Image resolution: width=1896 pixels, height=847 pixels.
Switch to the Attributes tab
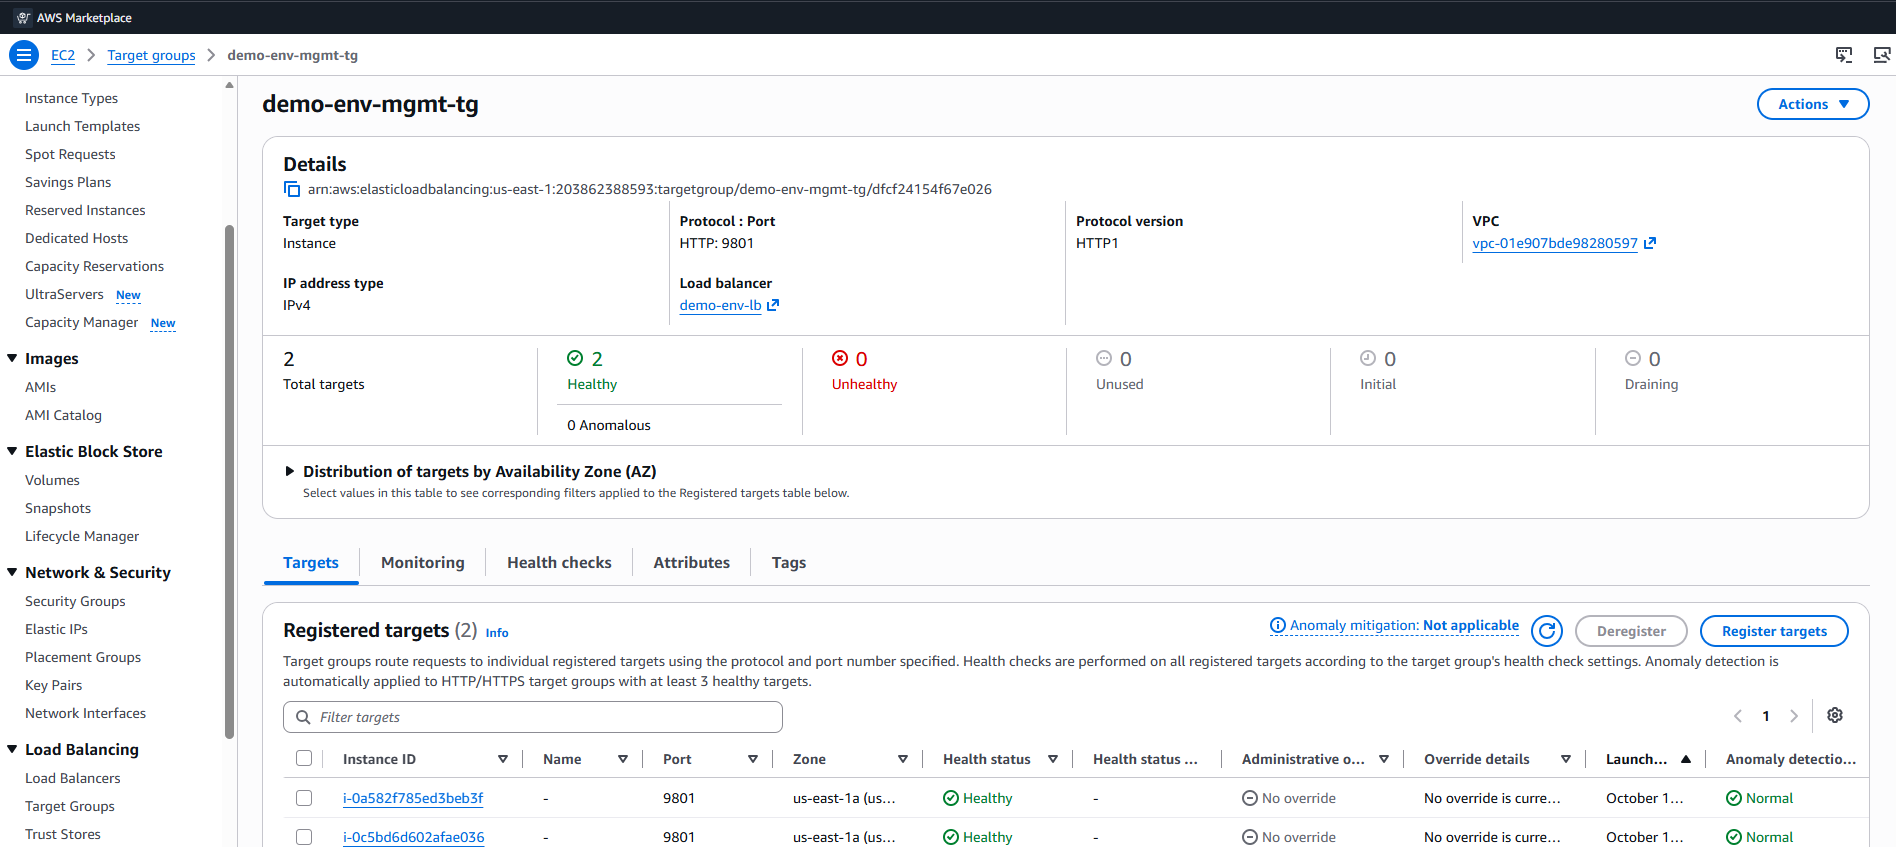692,563
